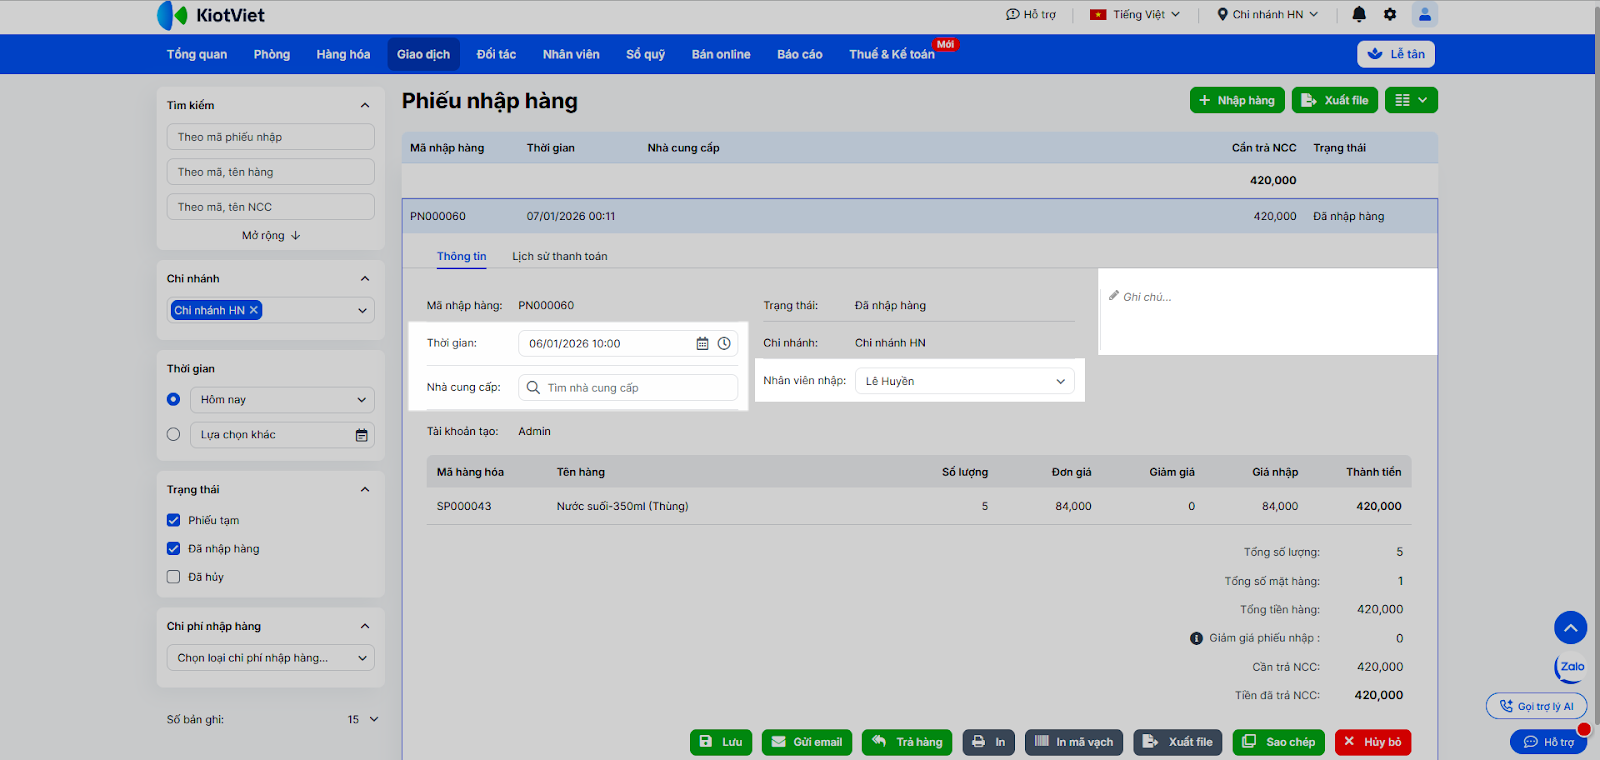1600x760 pixels.
Task: Open the Báo cáo menu
Action: click(800, 54)
